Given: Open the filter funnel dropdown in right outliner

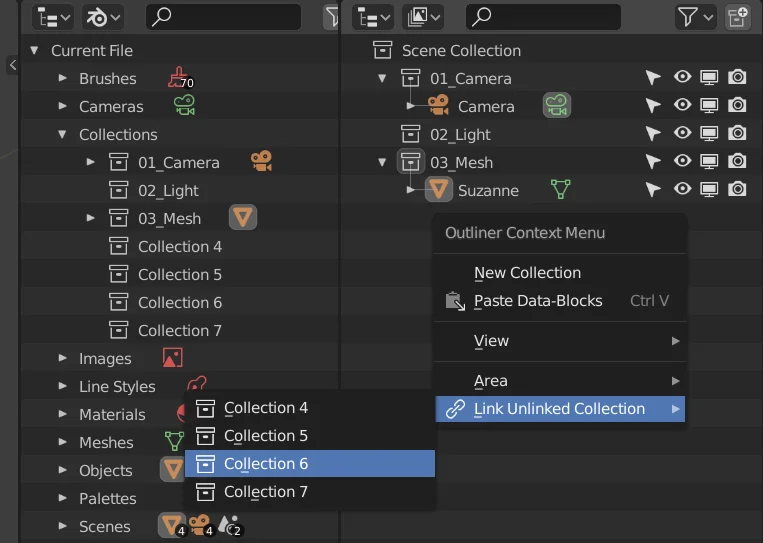Looking at the screenshot, I should point(695,17).
